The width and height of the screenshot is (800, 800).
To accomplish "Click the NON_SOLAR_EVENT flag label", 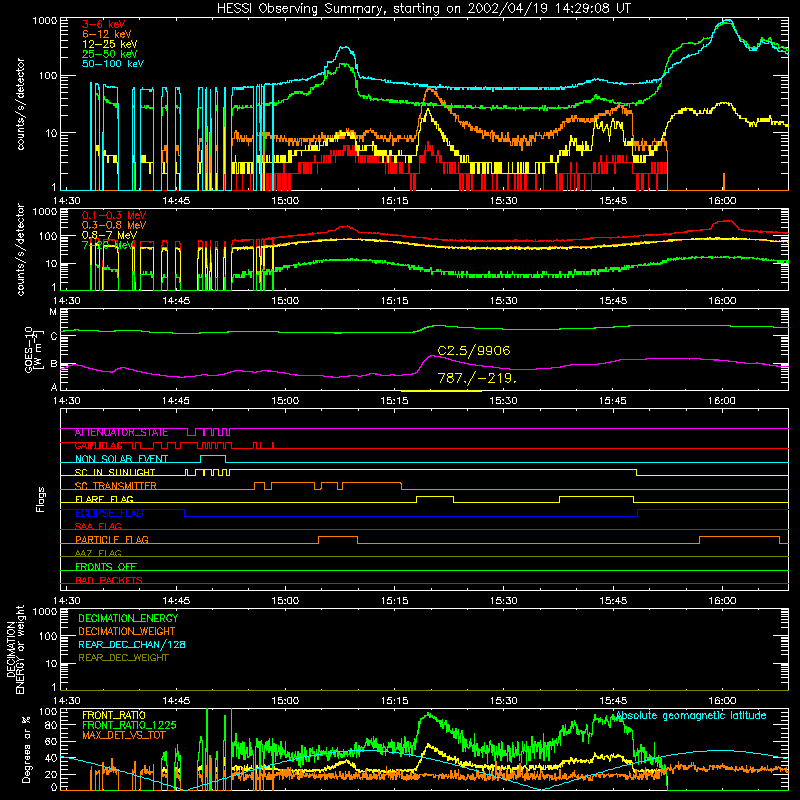I will point(121,459).
